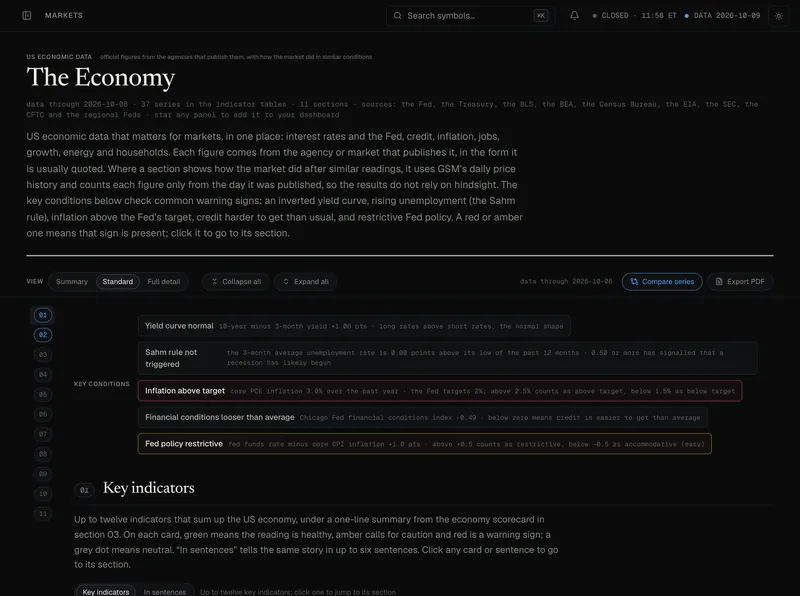Viewport: 800px width, 596px height.
Task: Export the page as PDF
Action: point(740,282)
